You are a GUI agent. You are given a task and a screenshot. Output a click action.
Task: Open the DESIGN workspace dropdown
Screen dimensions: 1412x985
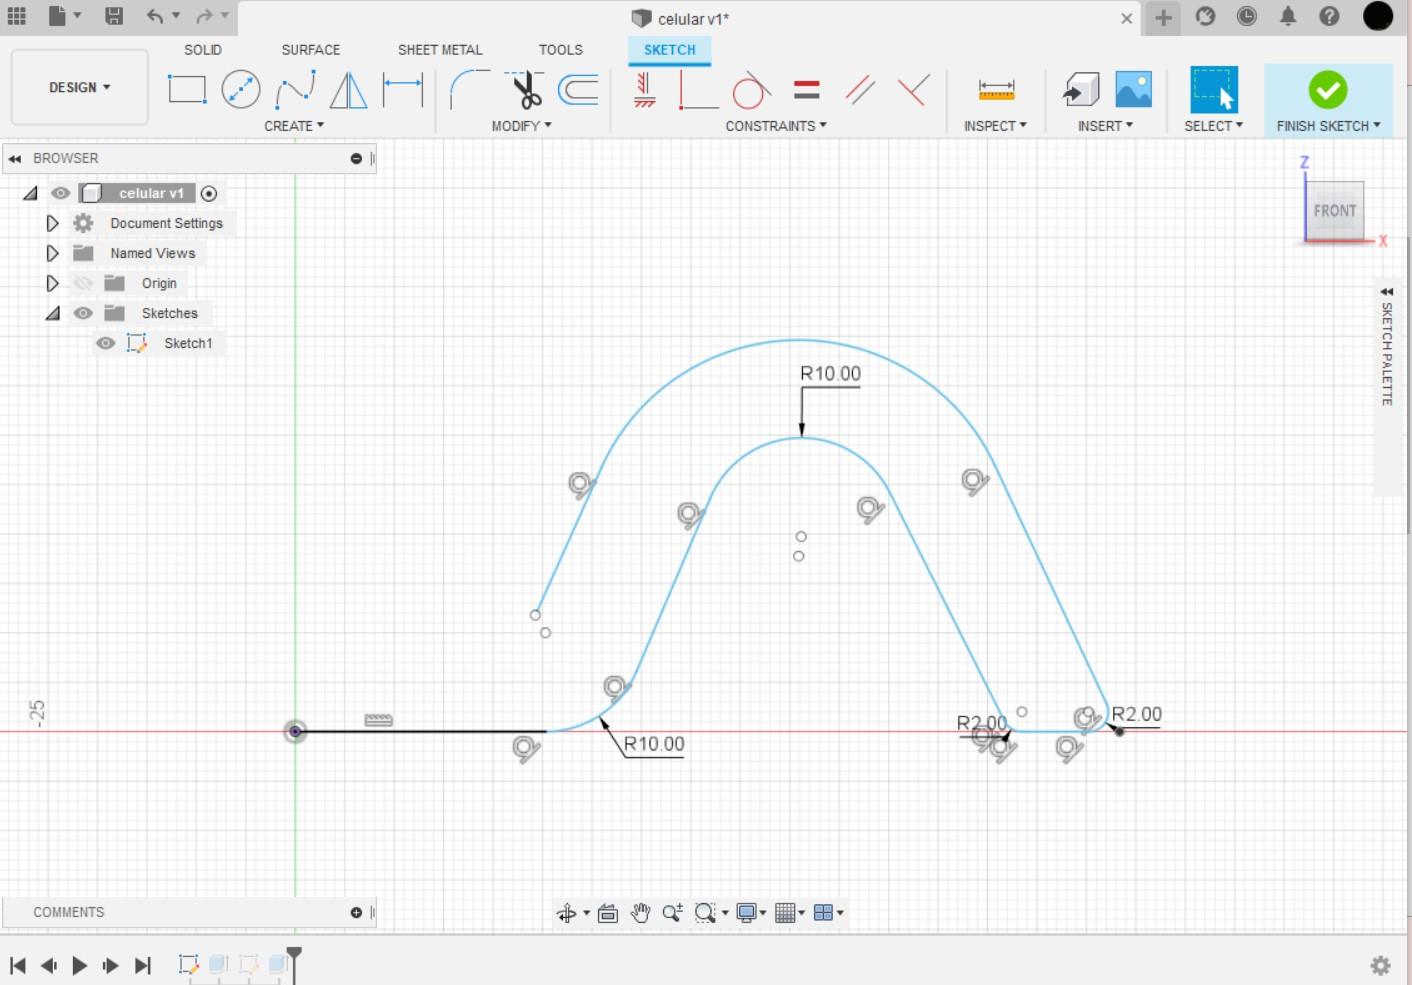[80, 87]
